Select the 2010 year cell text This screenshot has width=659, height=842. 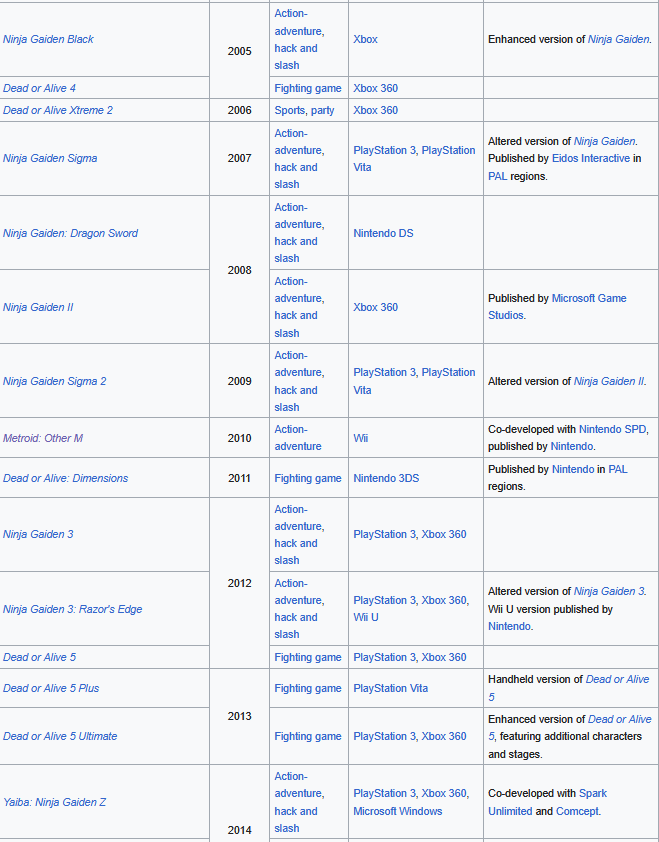pos(240,438)
